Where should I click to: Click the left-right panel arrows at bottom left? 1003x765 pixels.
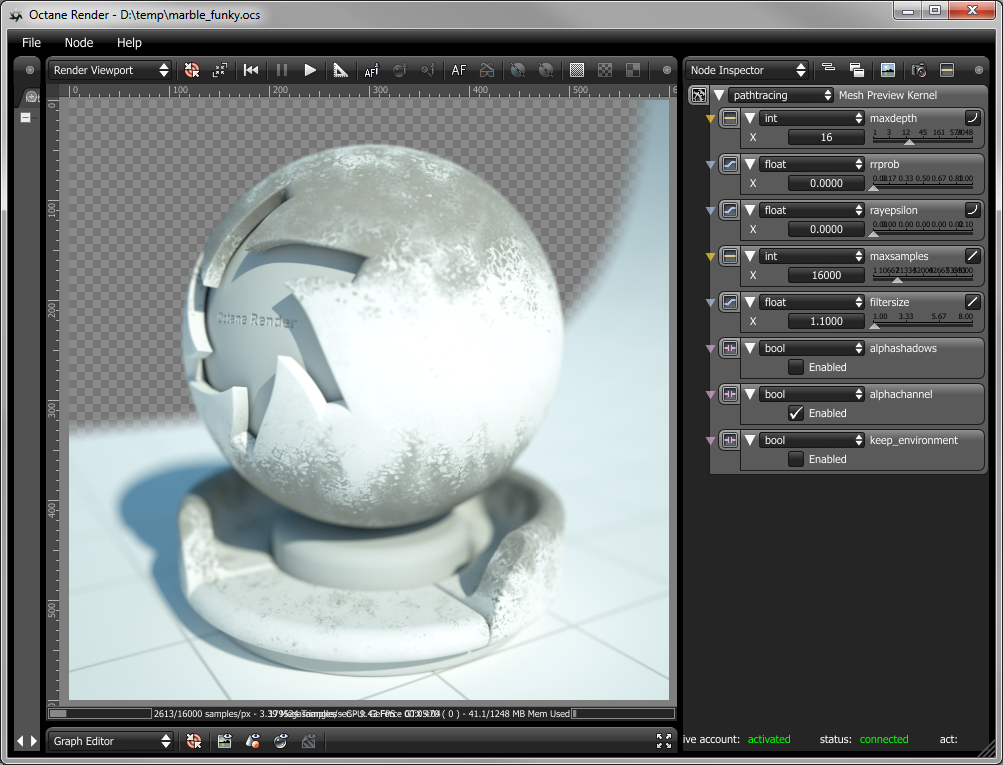click(27, 741)
